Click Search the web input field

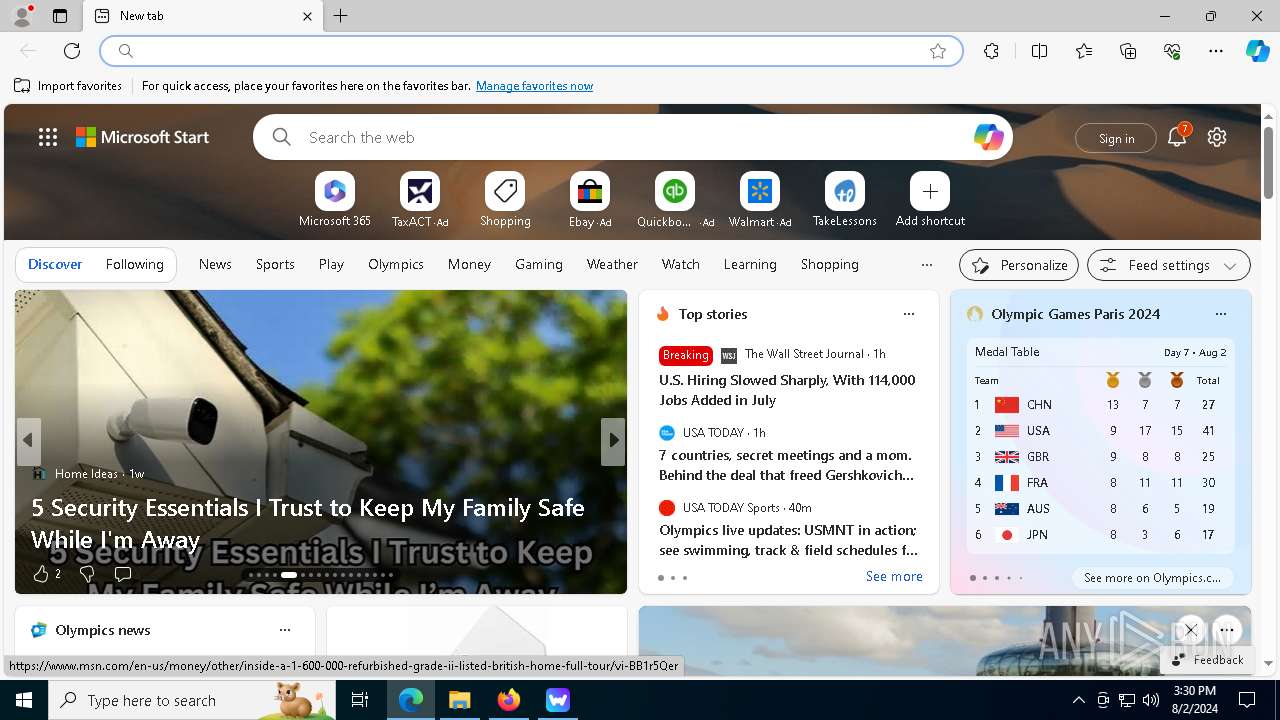click(632, 137)
